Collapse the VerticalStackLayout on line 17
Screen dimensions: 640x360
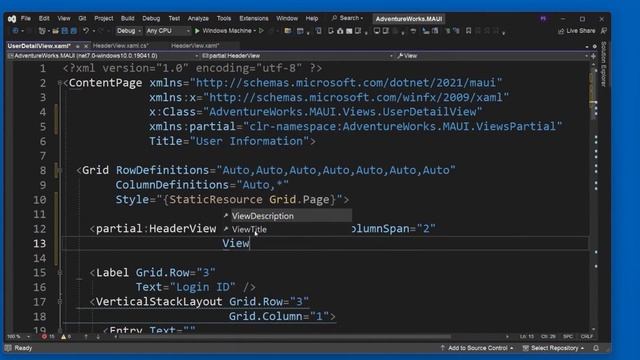coord(60,302)
